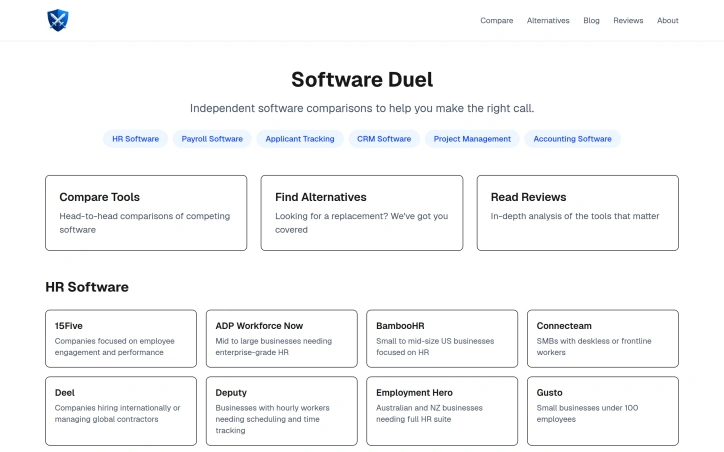
Task: Open the 15Five software card
Action: [121, 338]
